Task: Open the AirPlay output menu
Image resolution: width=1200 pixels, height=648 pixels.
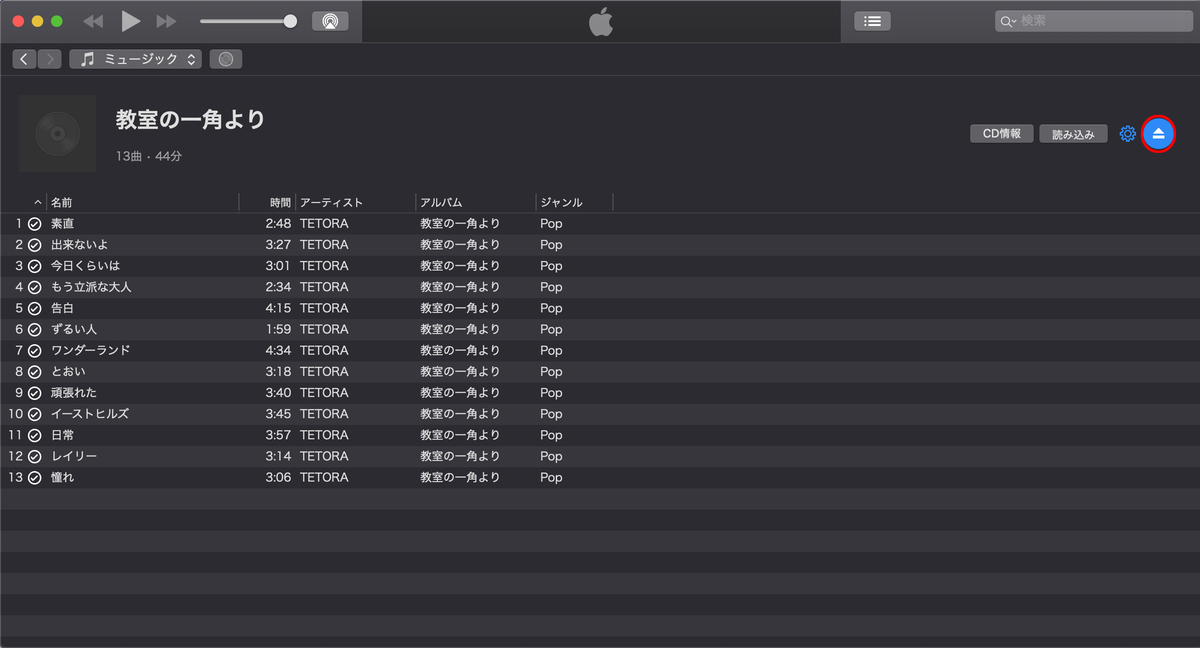Action: tap(330, 21)
